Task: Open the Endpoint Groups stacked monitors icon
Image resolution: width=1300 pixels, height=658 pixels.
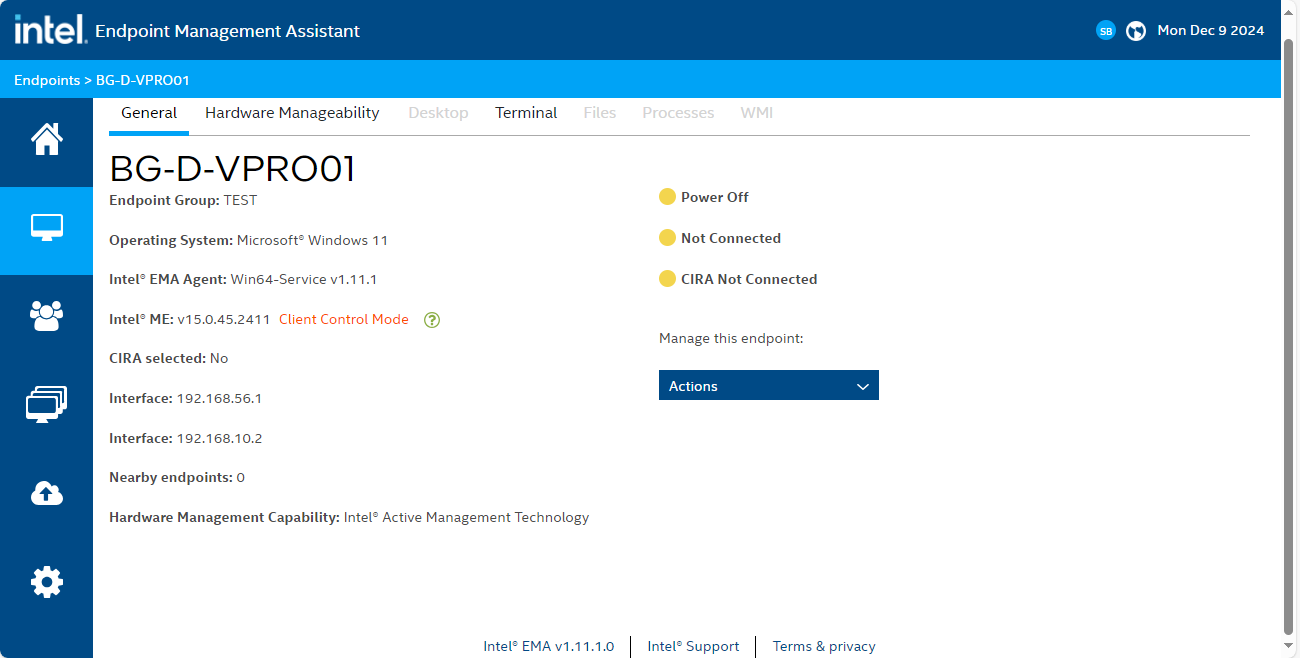Action: click(x=47, y=404)
